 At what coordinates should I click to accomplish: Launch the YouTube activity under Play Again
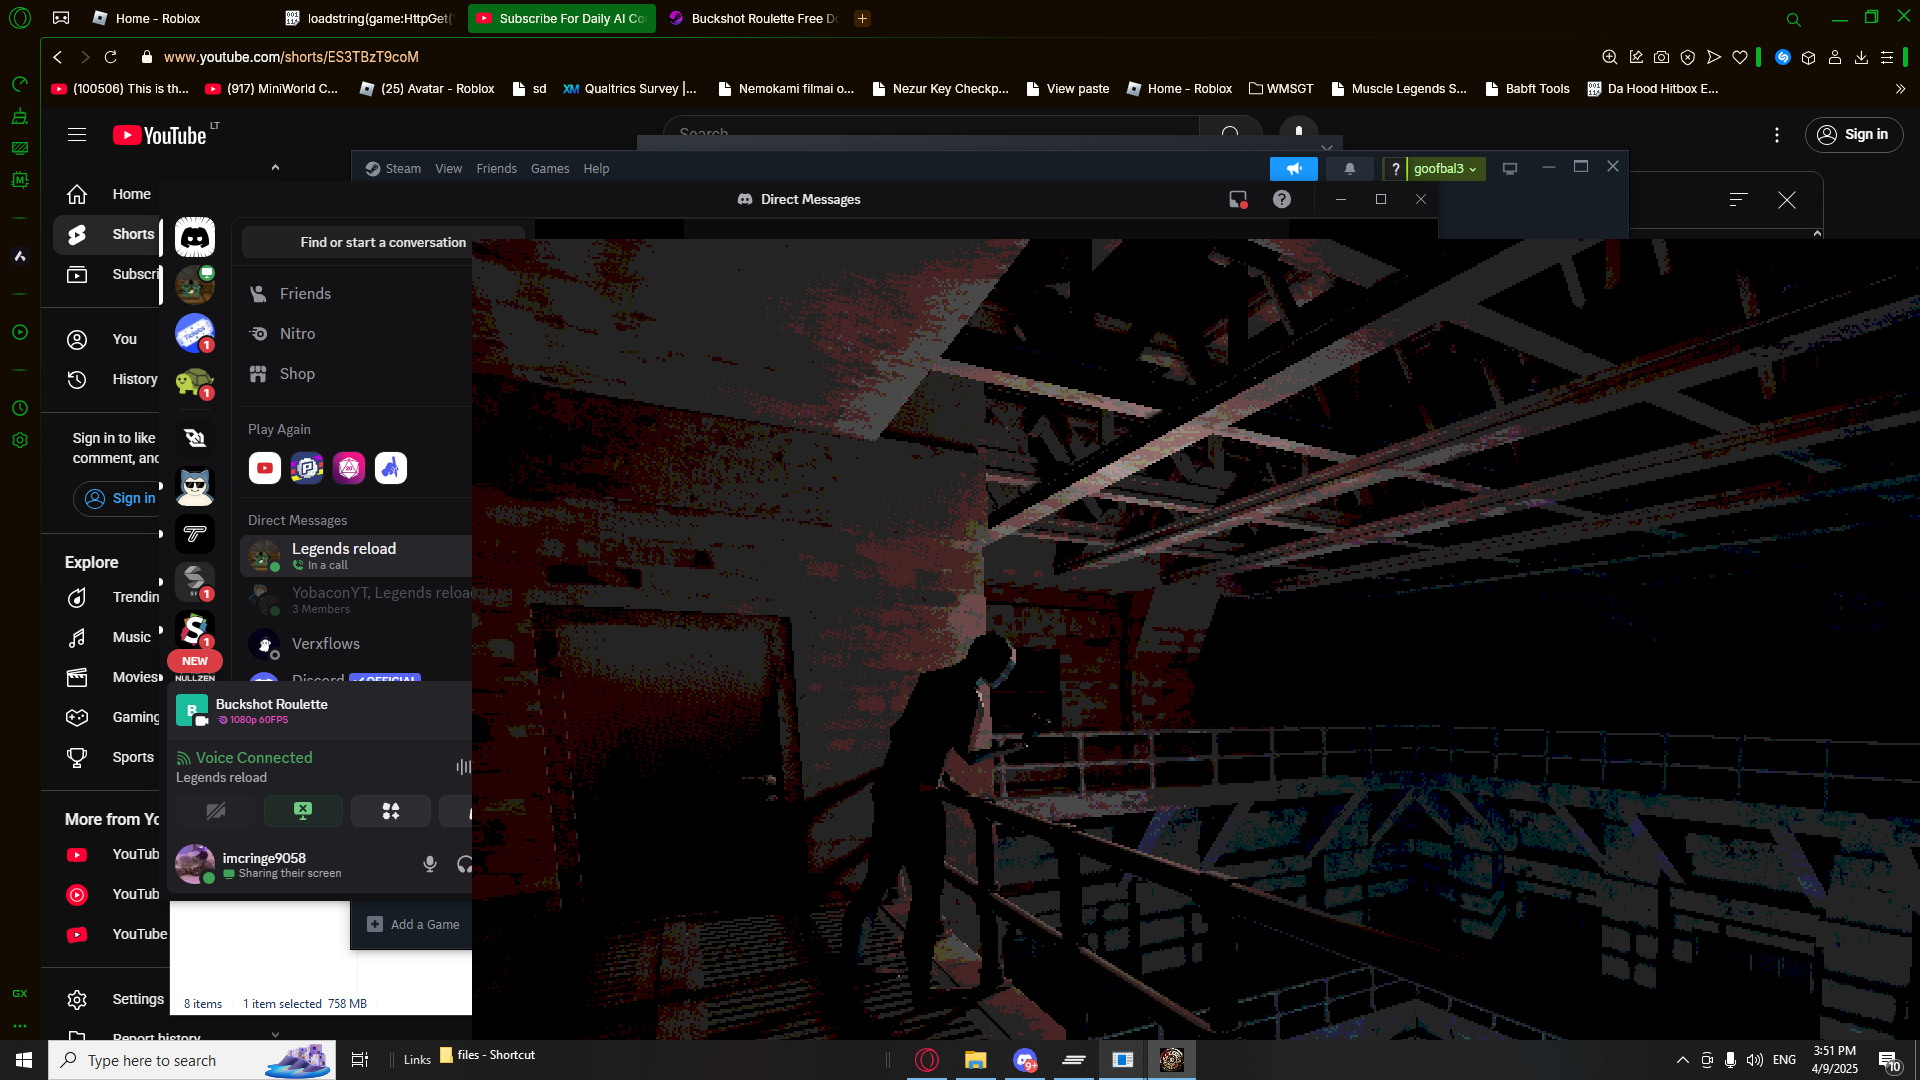tap(265, 468)
